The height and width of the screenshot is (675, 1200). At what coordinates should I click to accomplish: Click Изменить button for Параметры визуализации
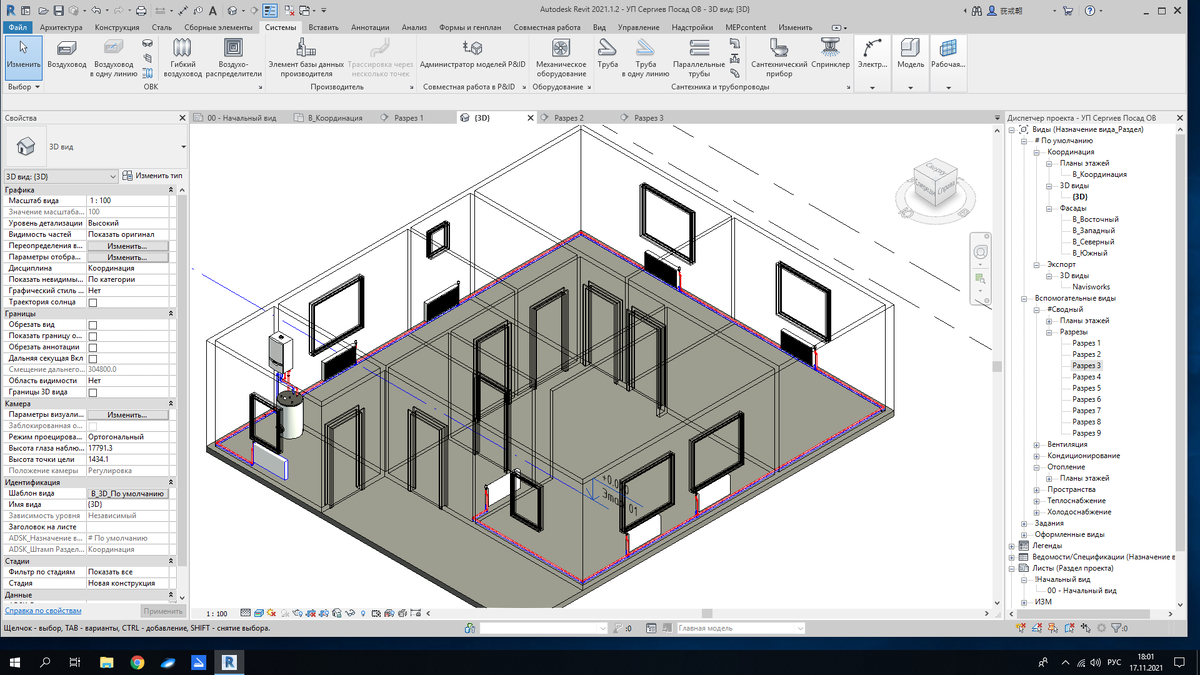(127, 415)
